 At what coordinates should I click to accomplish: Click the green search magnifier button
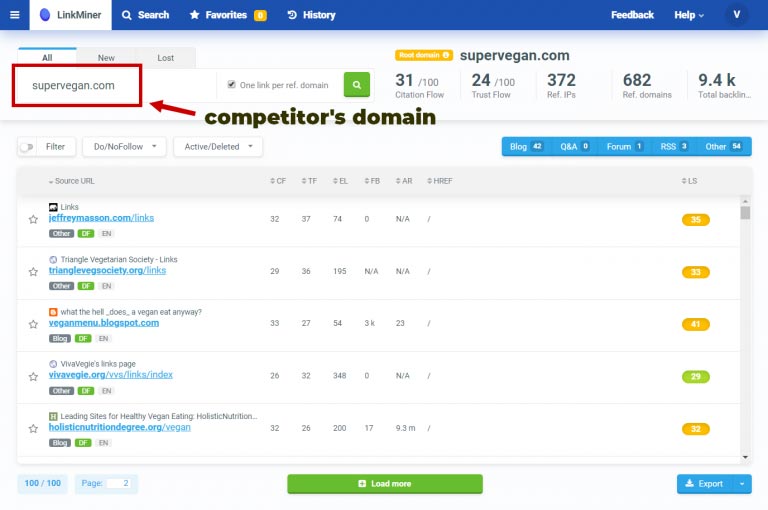click(357, 85)
